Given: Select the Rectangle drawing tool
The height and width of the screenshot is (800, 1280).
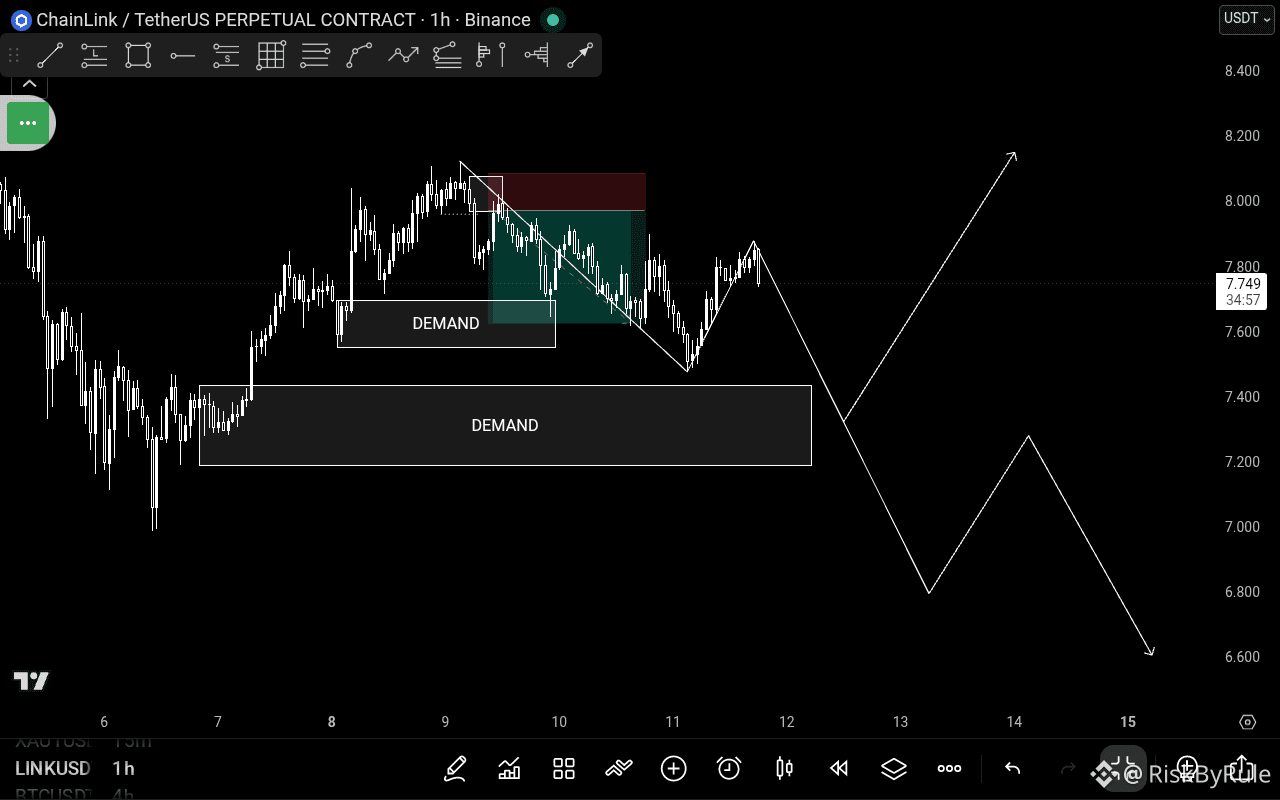Looking at the screenshot, I should [138, 55].
